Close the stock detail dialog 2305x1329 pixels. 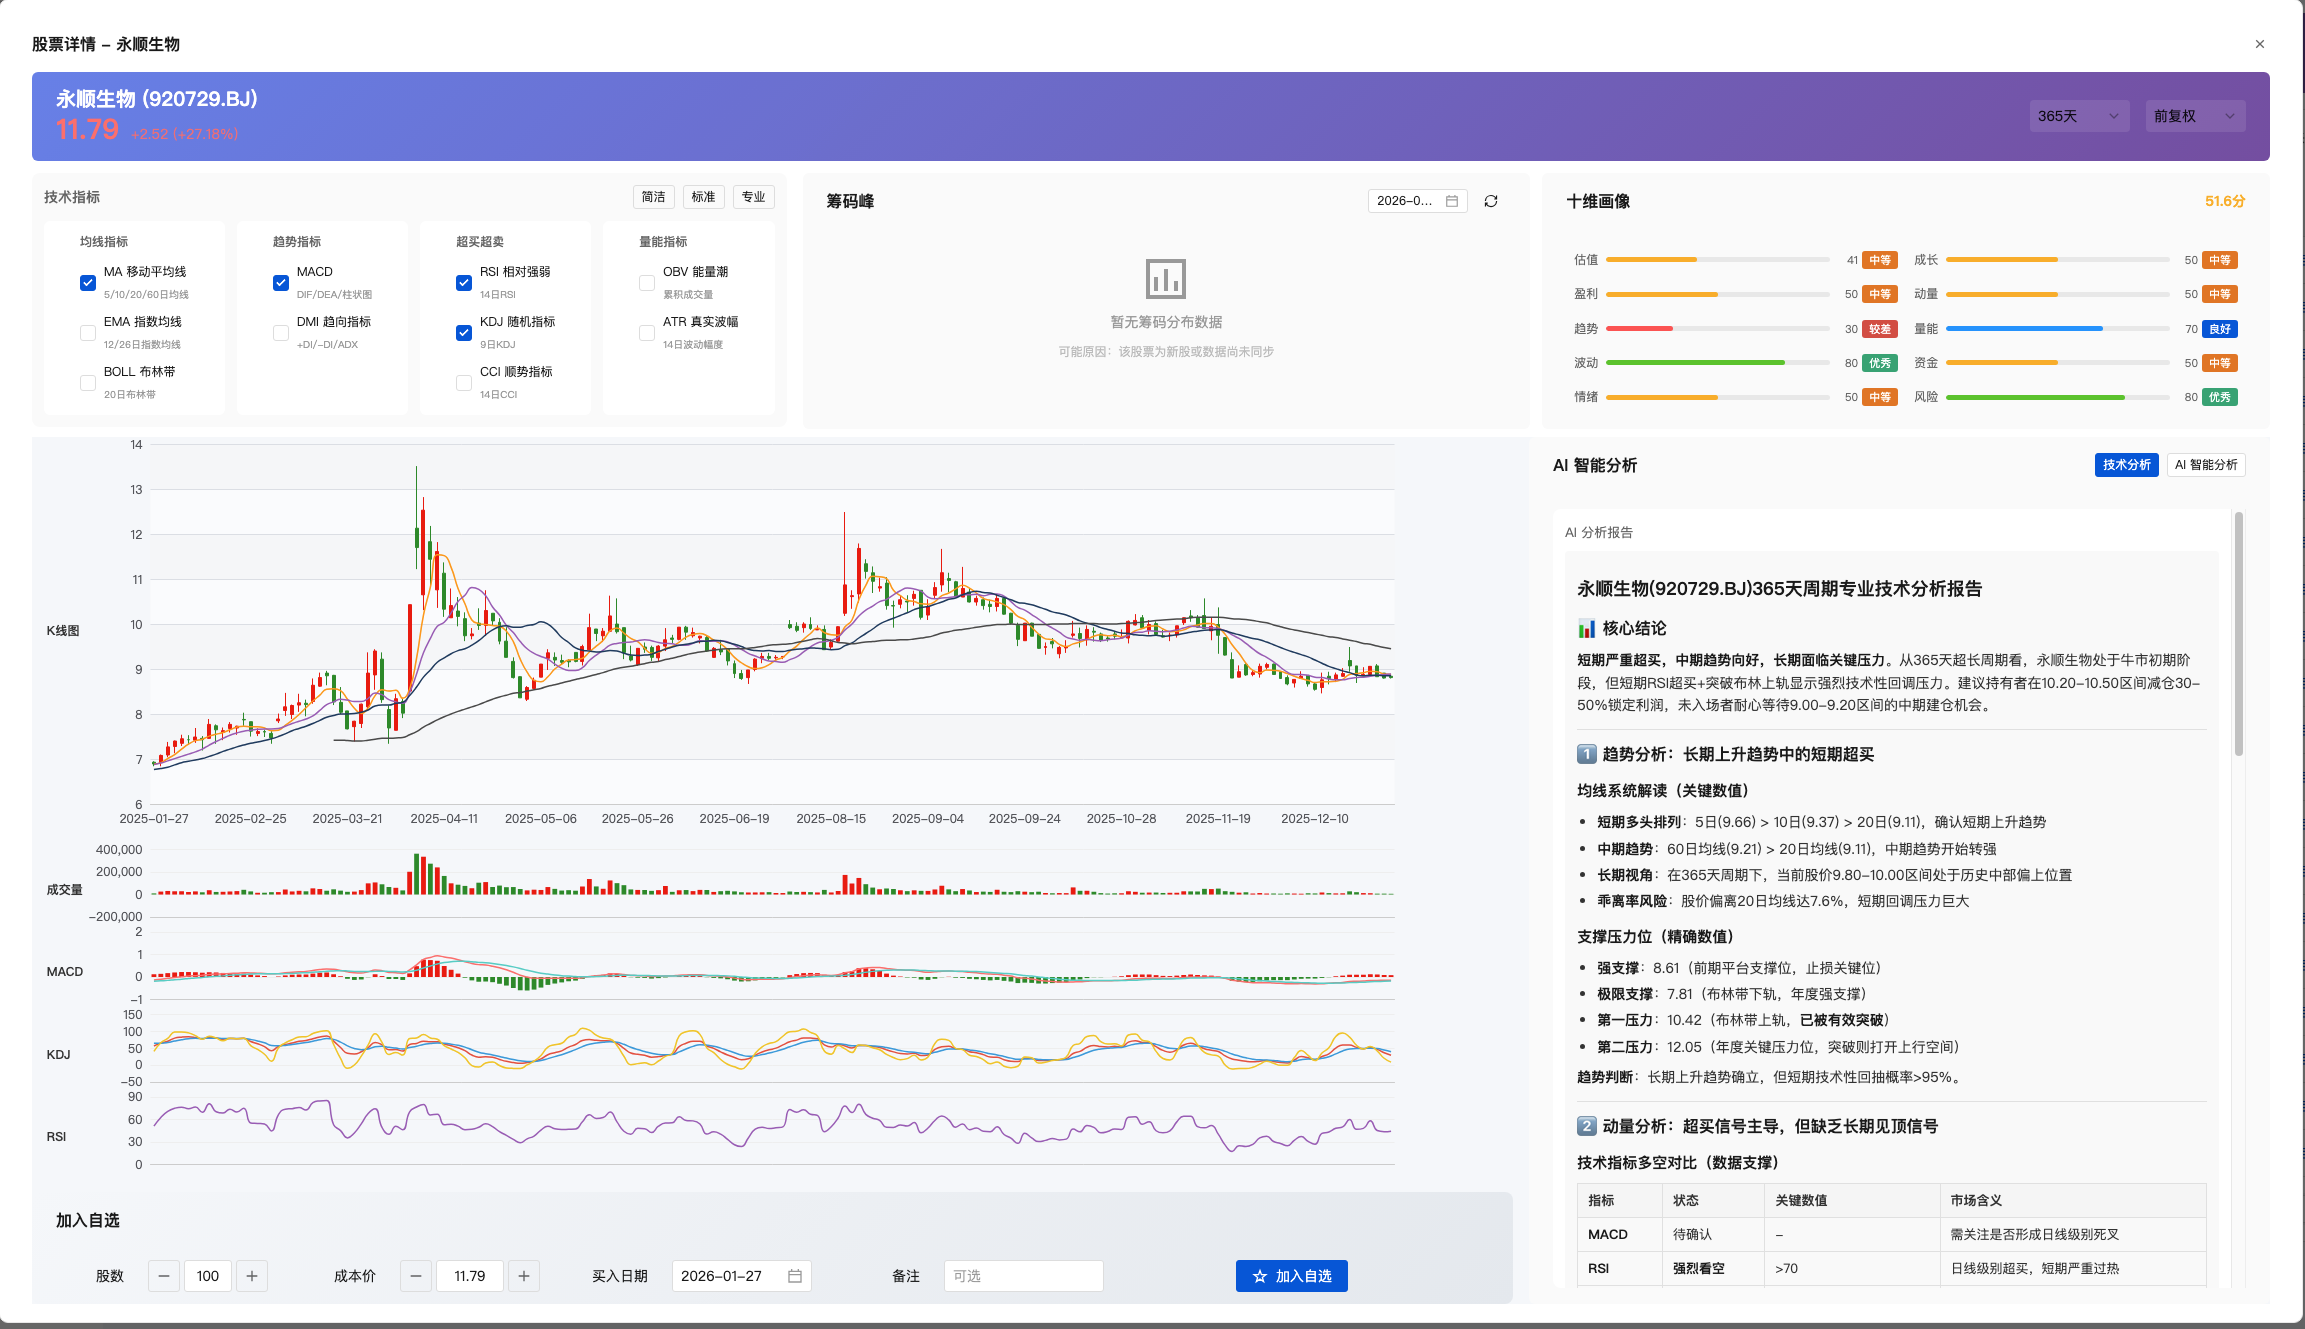tap(2259, 44)
